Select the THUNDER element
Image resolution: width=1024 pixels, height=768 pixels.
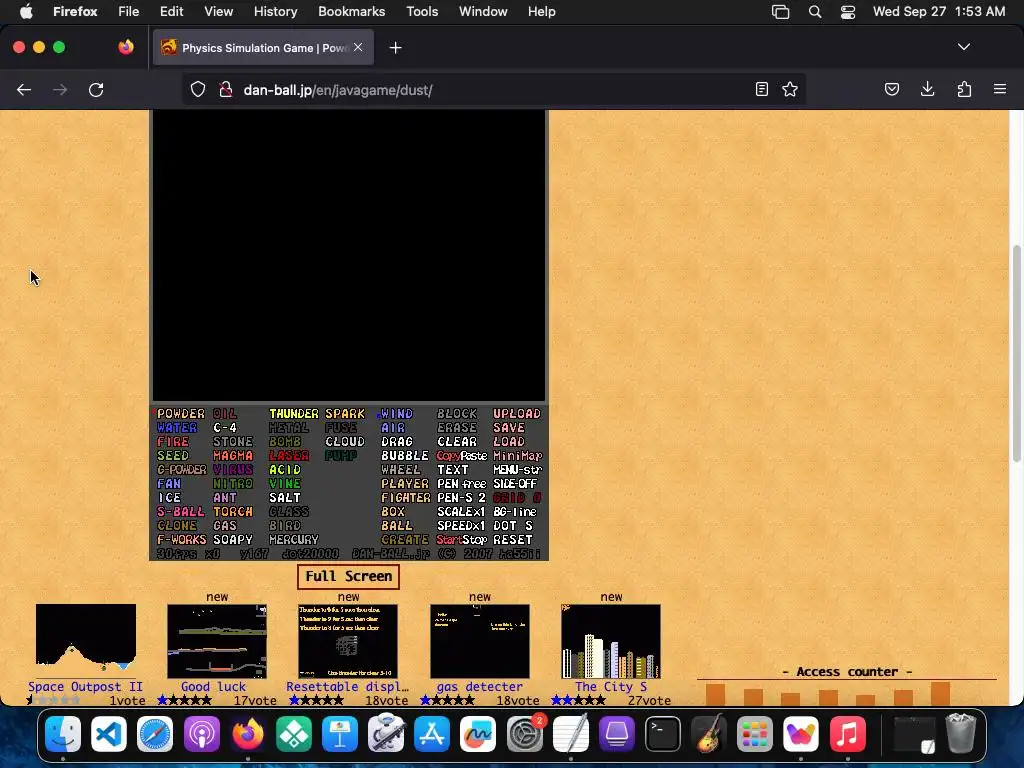click(x=294, y=413)
